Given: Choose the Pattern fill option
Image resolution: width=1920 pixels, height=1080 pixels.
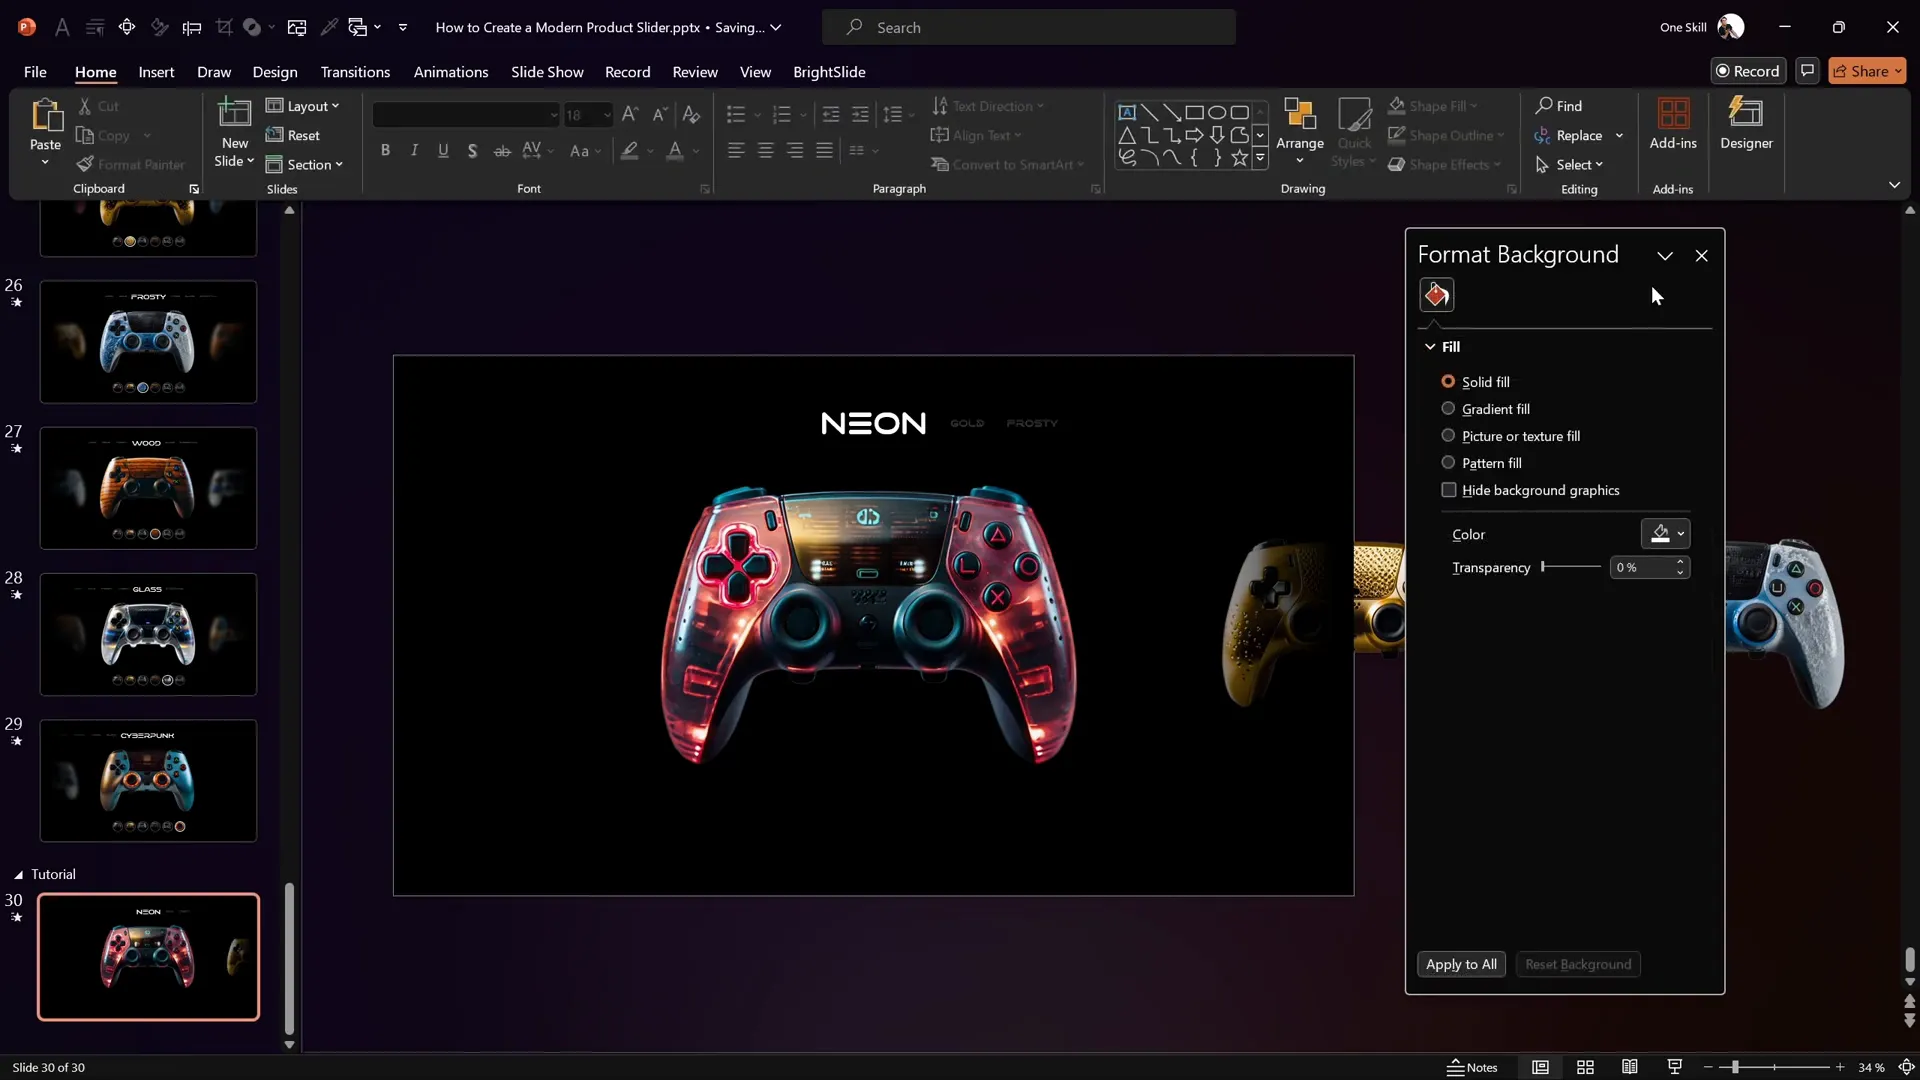Looking at the screenshot, I should [1448, 462].
